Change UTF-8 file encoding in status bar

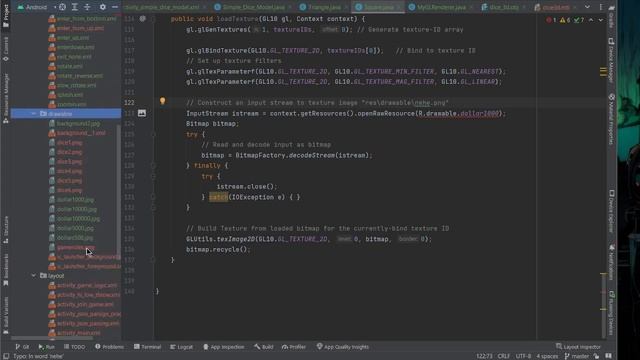523,356
